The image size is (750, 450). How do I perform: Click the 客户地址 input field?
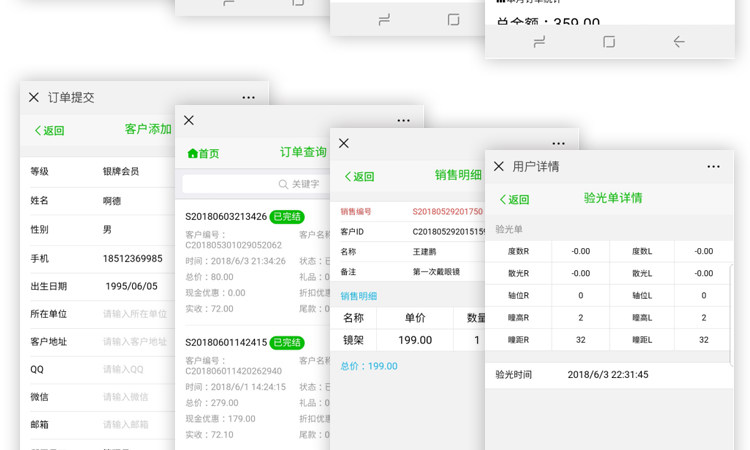[x=135, y=342]
